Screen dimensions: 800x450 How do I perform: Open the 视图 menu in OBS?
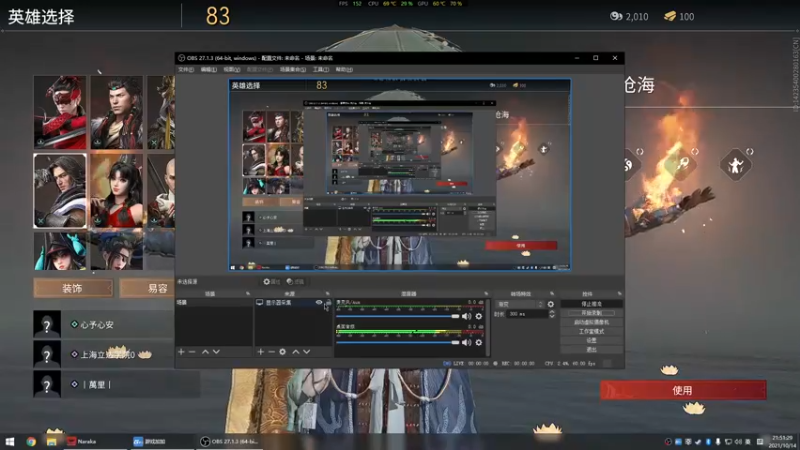[231, 69]
